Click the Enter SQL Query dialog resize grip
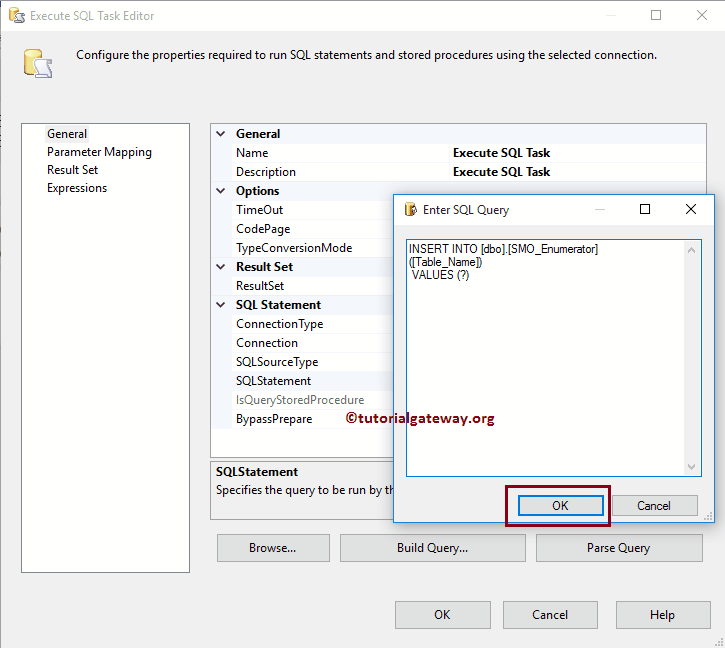 pyautogui.click(x=708, y=517)
